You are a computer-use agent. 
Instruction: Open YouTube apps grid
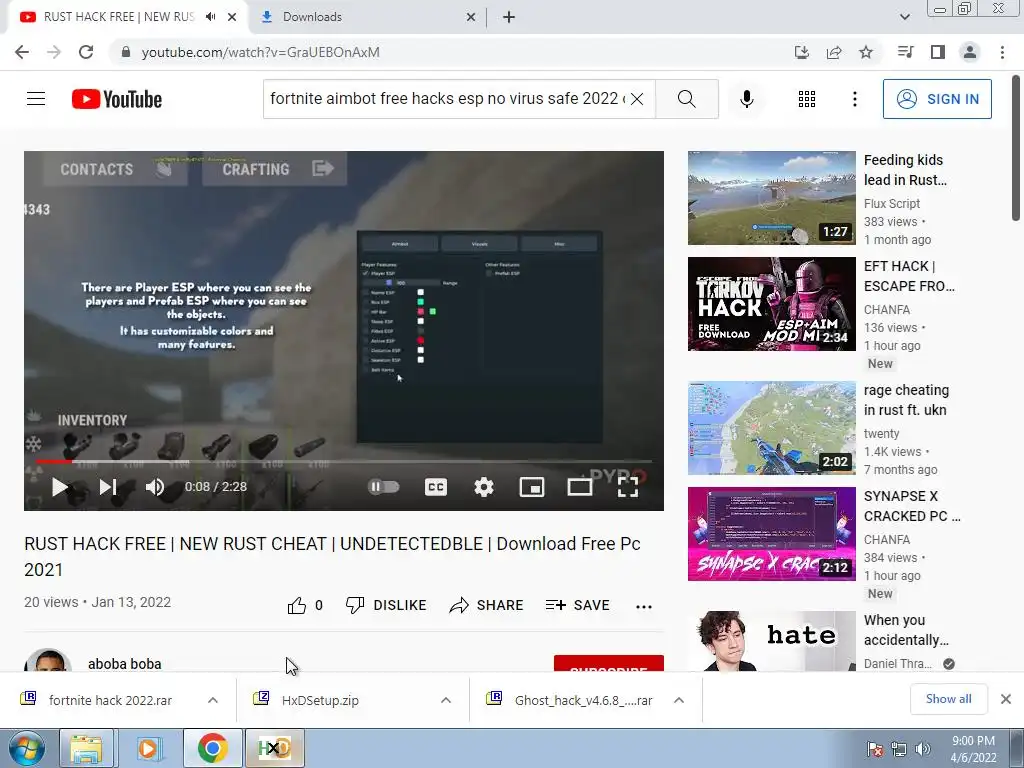pos(807,99)
